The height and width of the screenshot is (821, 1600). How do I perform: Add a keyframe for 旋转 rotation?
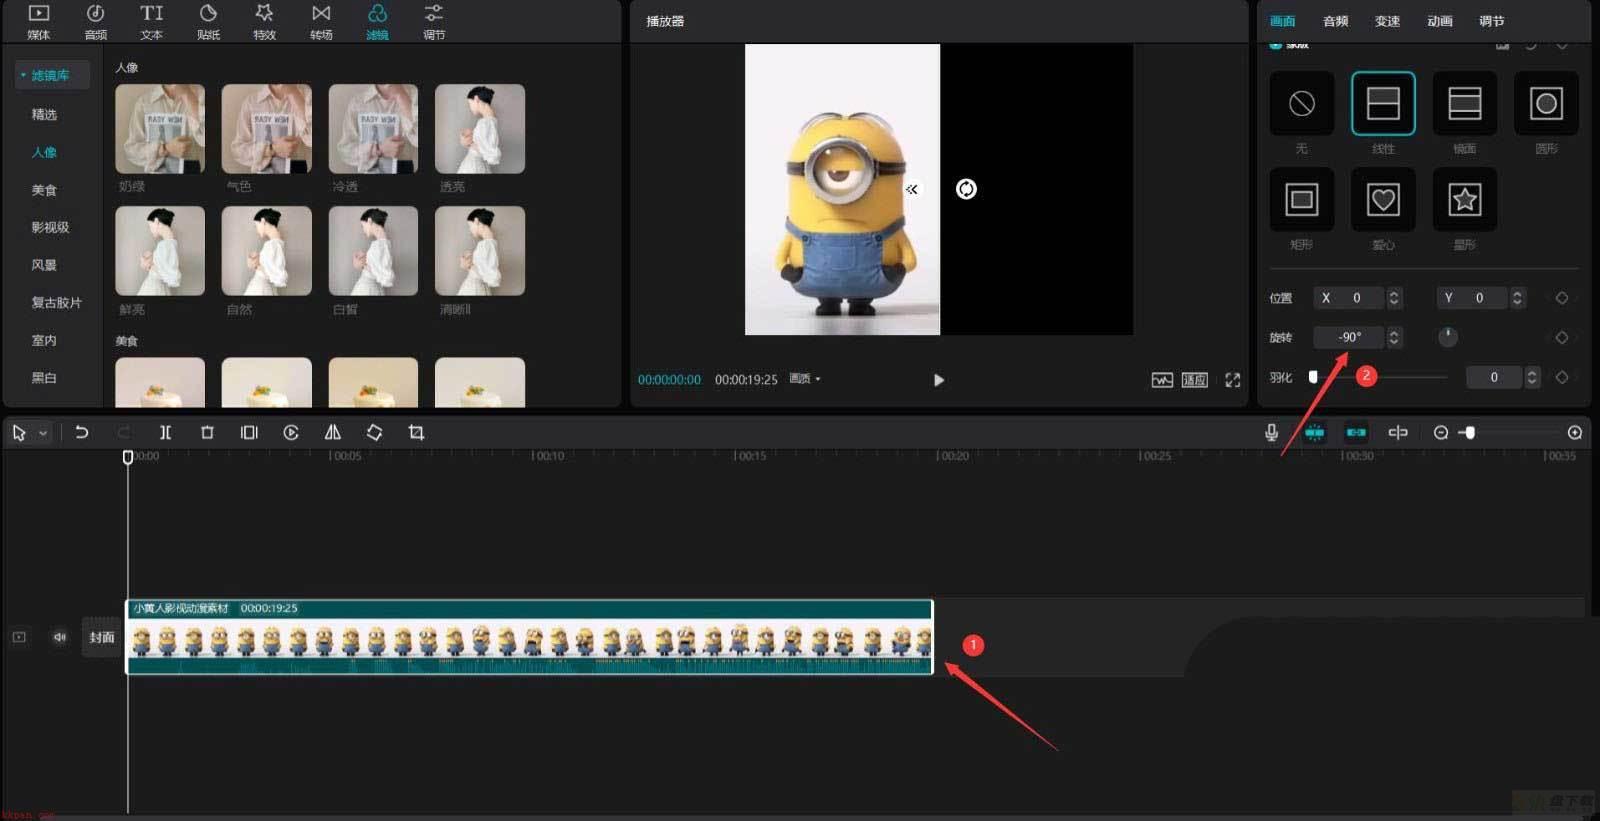coord(1562,337)
